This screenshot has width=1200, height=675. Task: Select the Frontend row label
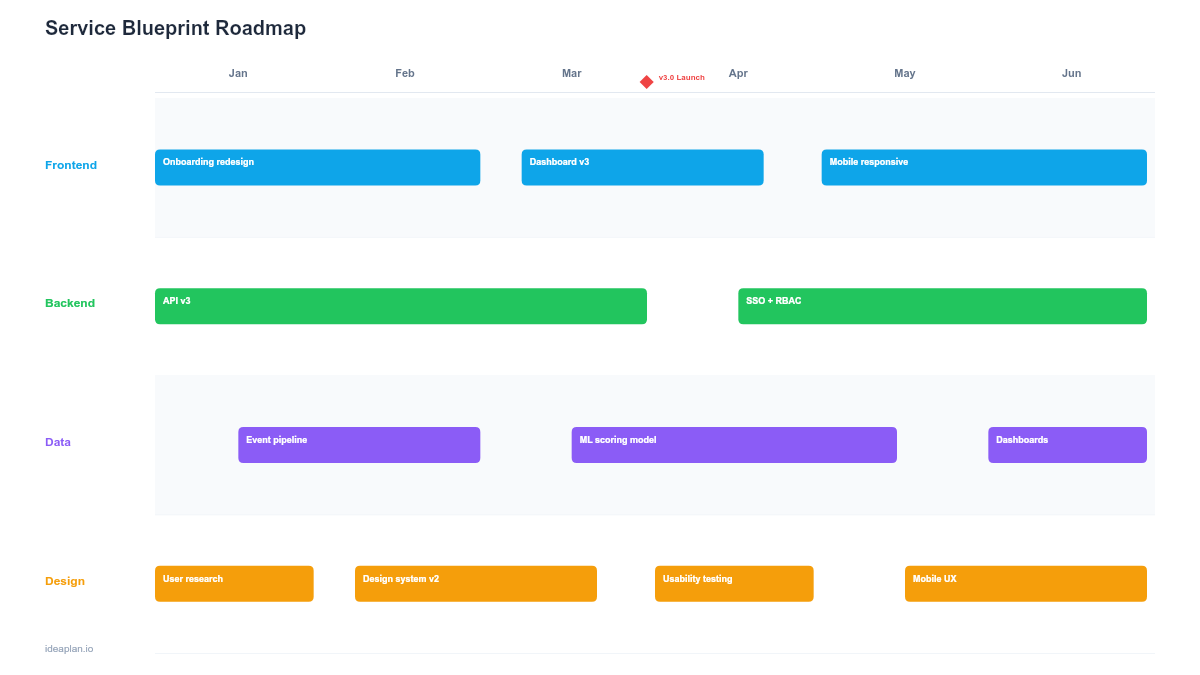click(x=71, y=165)
